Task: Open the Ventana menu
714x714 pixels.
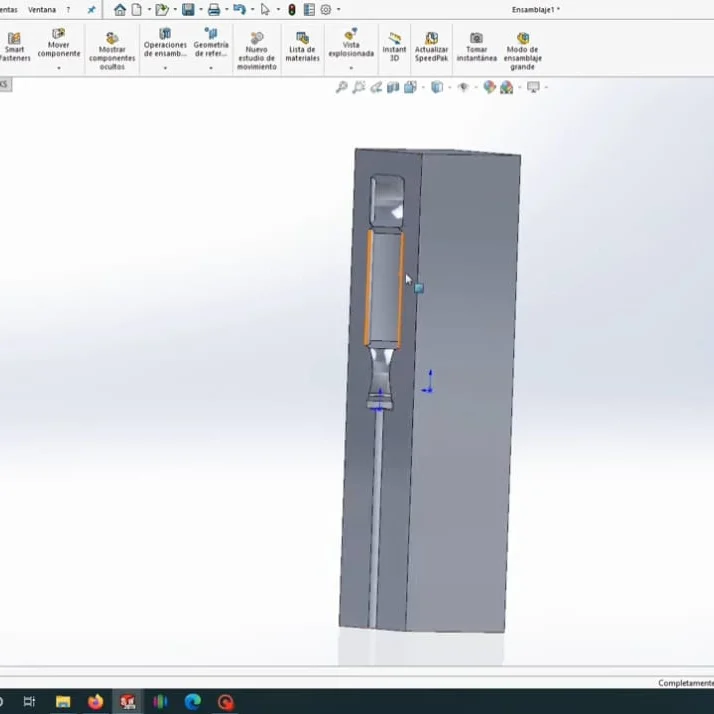Action: point(42,10)
